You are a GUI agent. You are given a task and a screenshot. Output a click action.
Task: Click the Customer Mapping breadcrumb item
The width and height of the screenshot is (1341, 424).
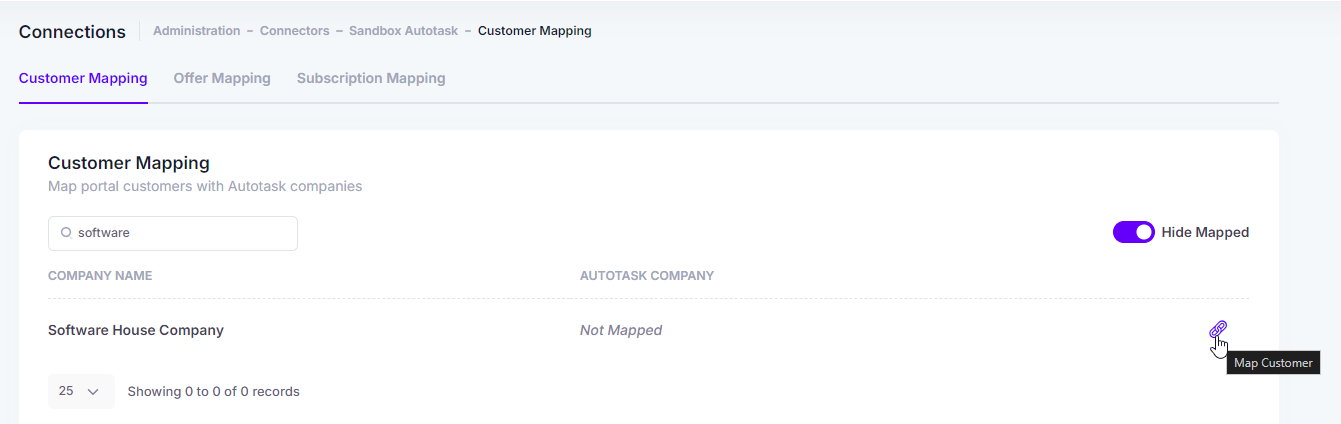click(535, 31)
